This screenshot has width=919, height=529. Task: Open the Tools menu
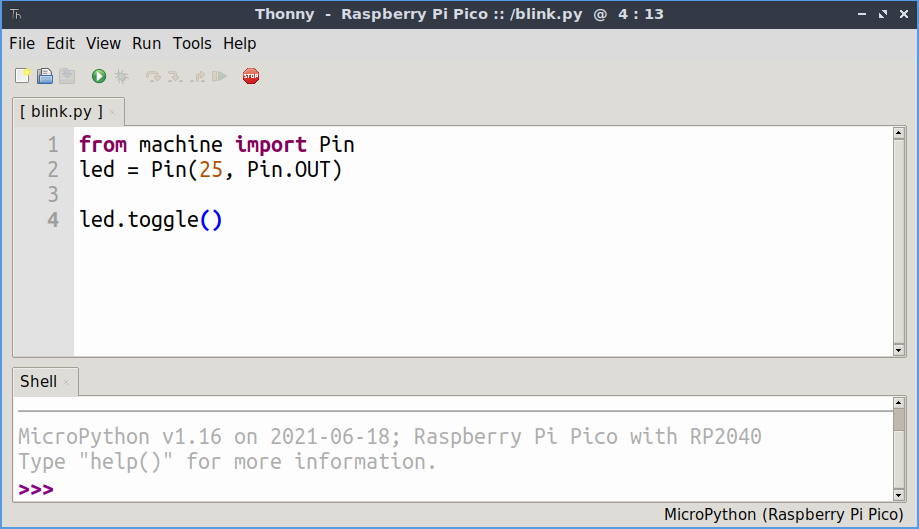pyautogui.click(x=192, y=43)
